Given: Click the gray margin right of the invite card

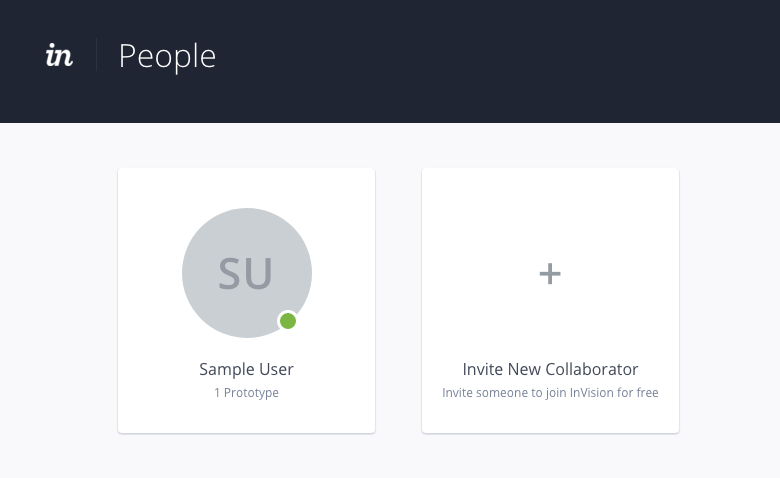Looking at the screenshot, I should [730, 300].
